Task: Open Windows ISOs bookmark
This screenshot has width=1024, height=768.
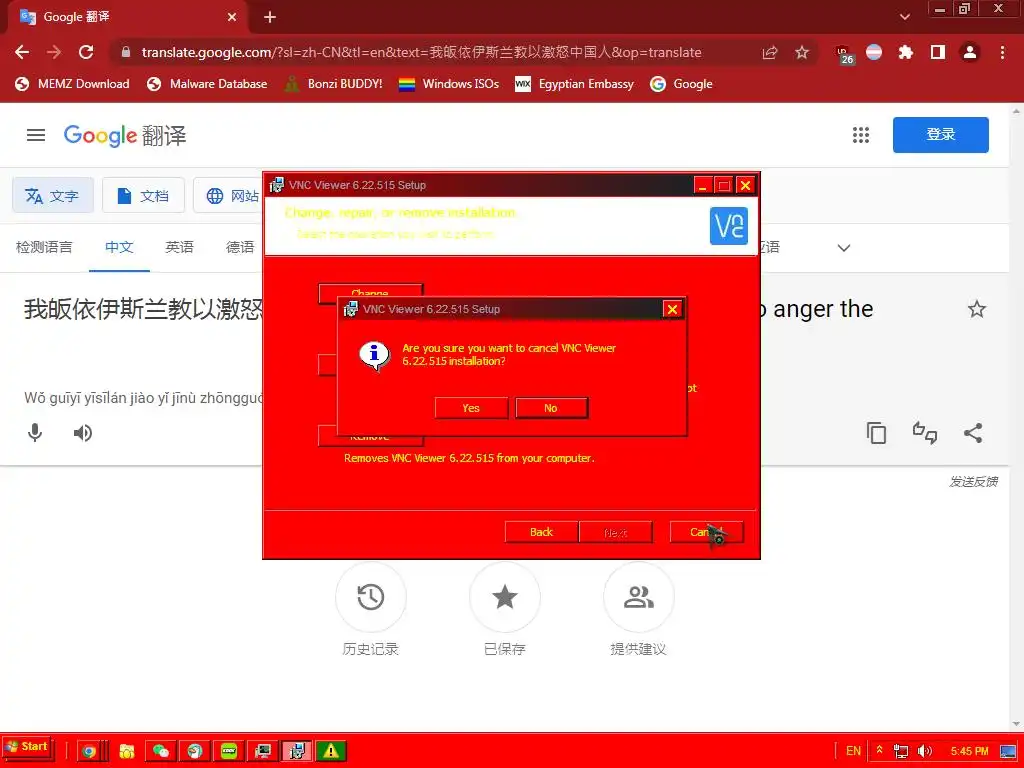Action: coord(449,84)
